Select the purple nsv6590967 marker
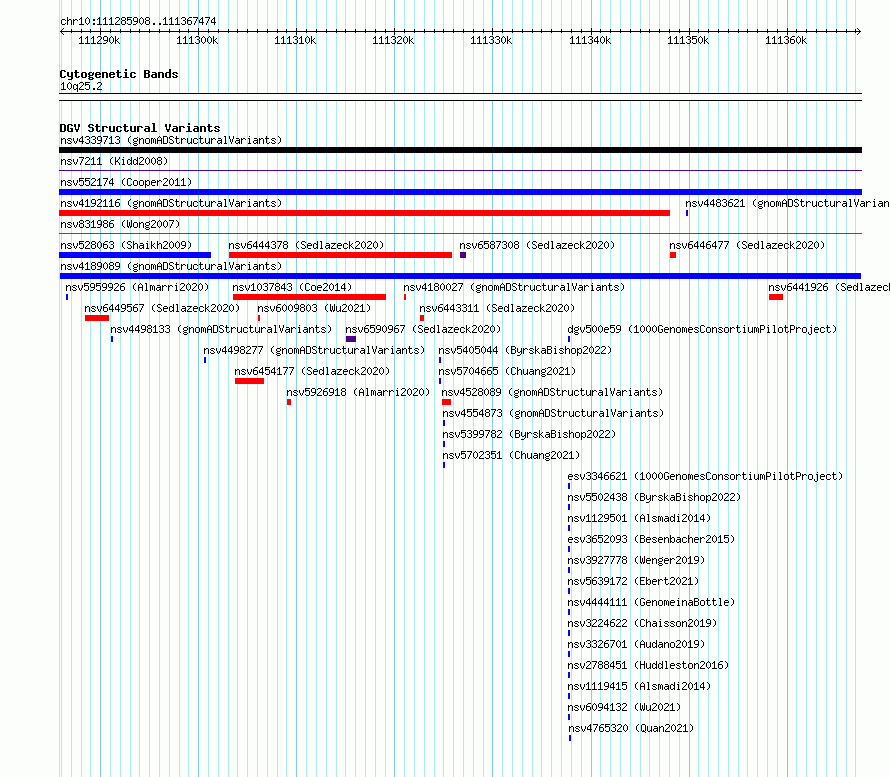The image size is (890, 777). [351, 339]
